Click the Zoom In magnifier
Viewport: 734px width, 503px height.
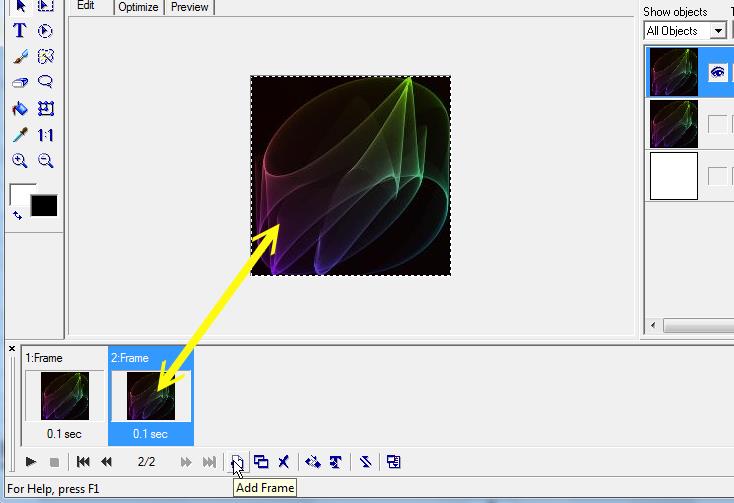point(19,161)
